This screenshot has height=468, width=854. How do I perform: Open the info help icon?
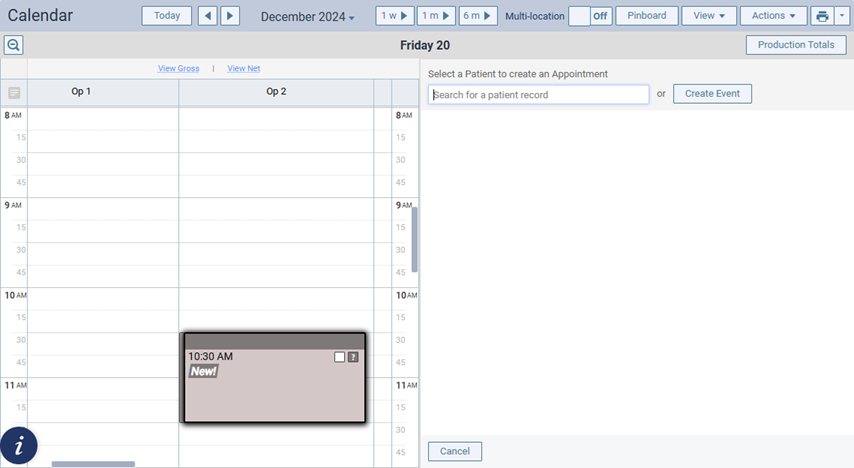pyautogui.click(x=19, y=445)
